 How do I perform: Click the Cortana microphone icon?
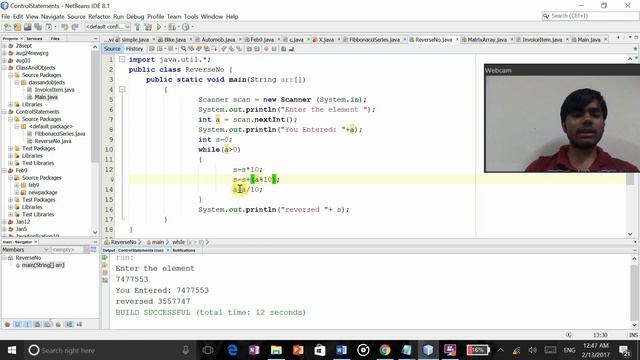(185, 350)
